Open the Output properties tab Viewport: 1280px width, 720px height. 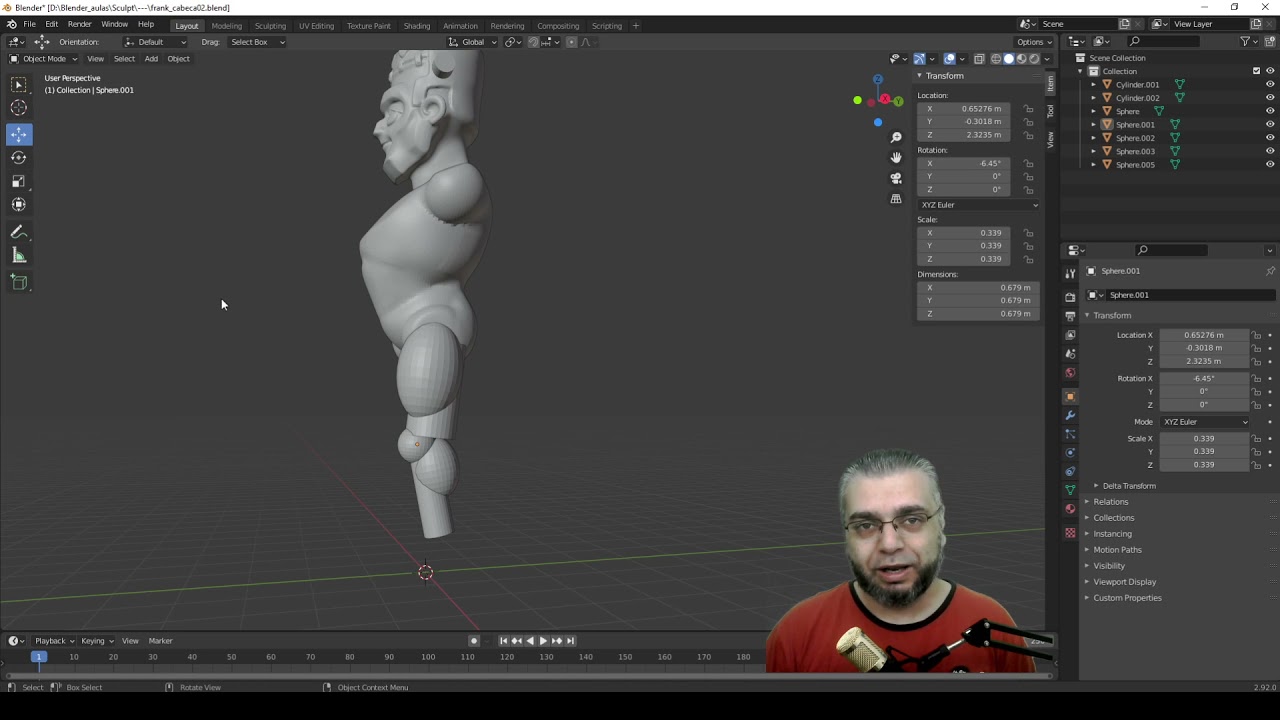(1070, 316)
